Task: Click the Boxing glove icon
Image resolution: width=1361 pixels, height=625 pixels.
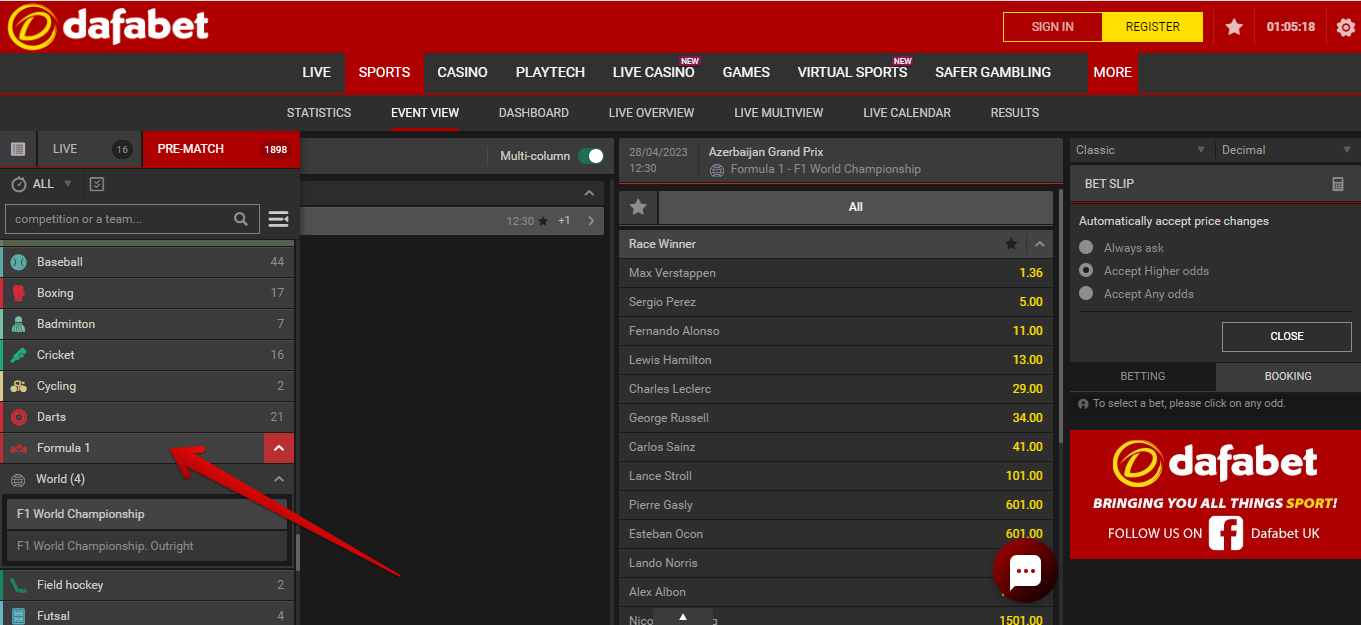Action: tap(19, 293)
